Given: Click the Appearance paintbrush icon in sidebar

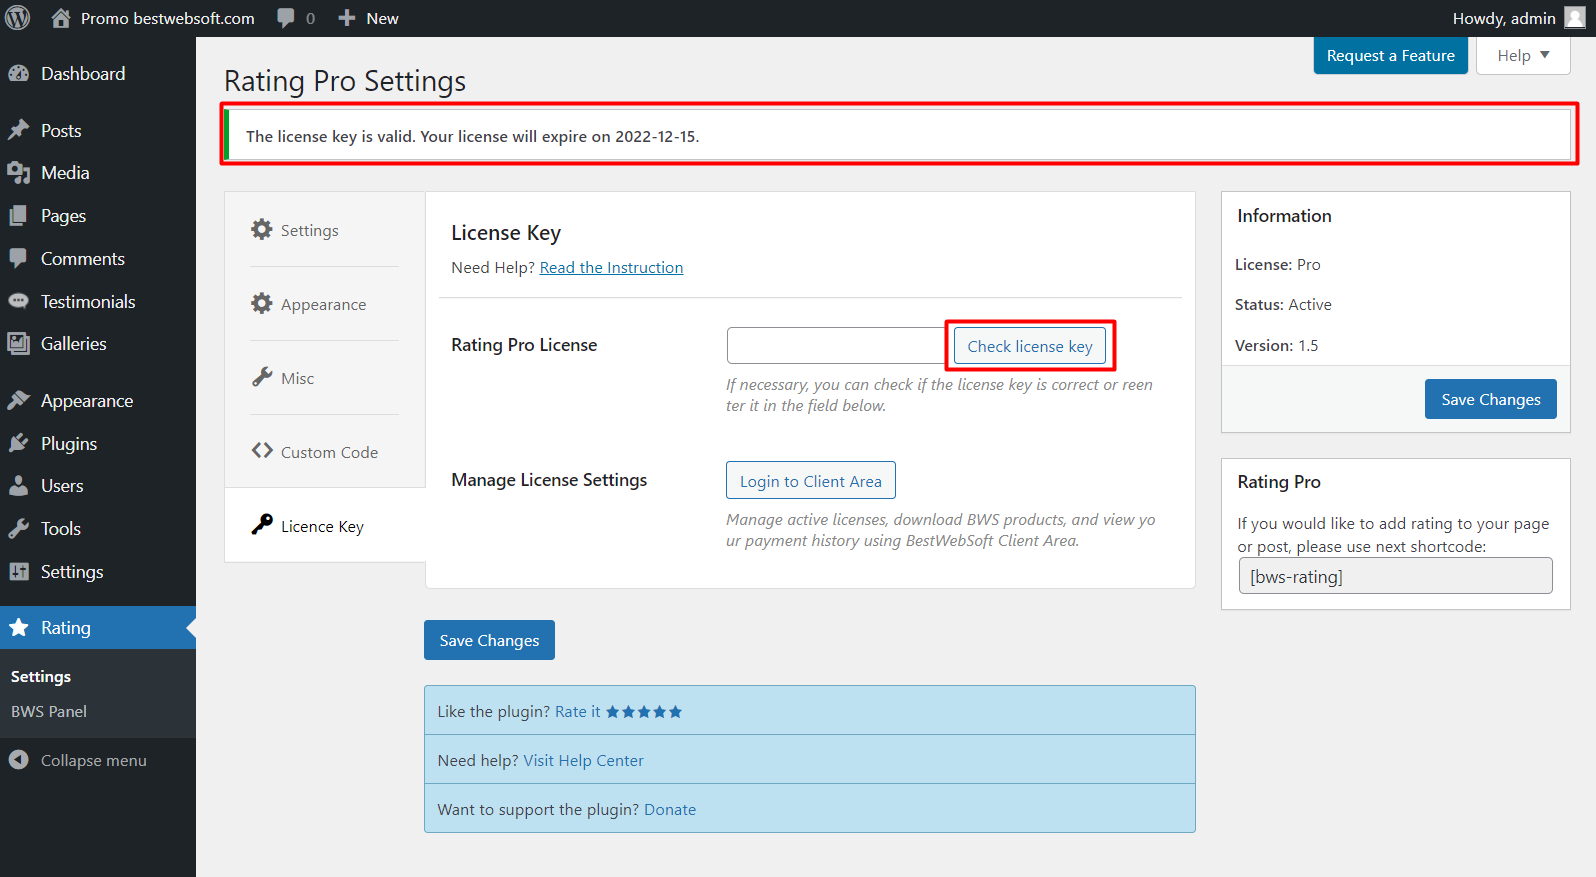Looking at the screenshot, I should click(x=18, y=400).
